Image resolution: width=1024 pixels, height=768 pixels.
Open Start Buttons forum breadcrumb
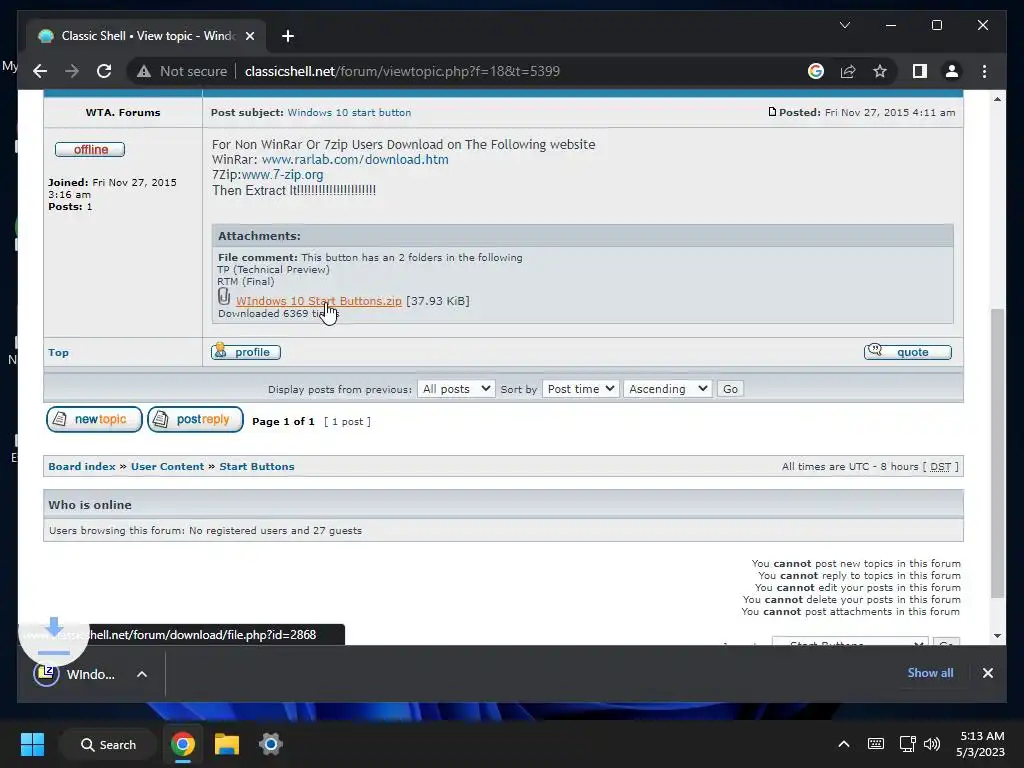[257, 466]
